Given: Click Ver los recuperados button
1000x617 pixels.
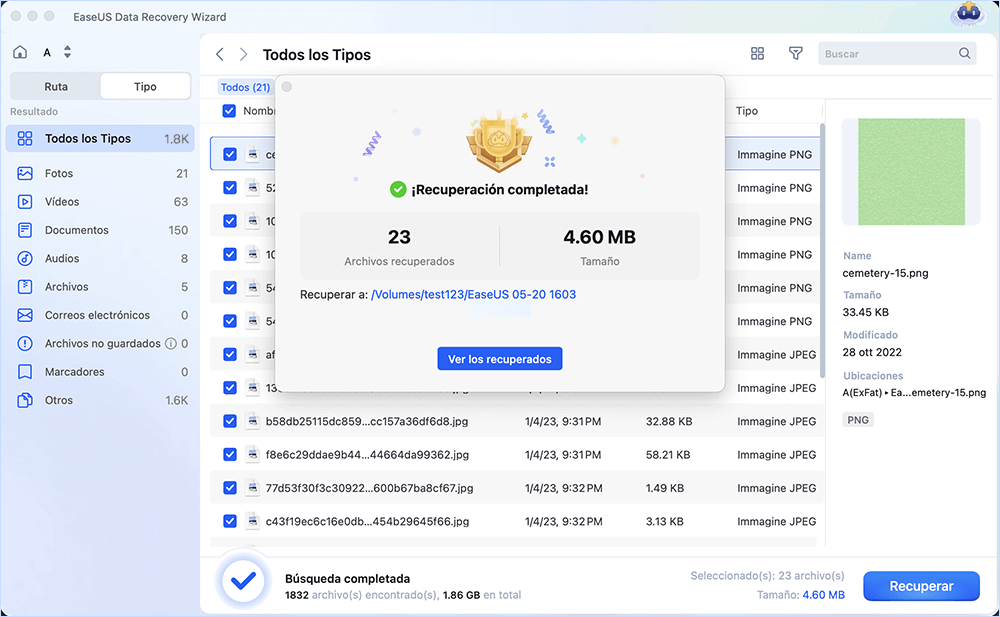Looking at the screenshot, I should tap(499, 359).
